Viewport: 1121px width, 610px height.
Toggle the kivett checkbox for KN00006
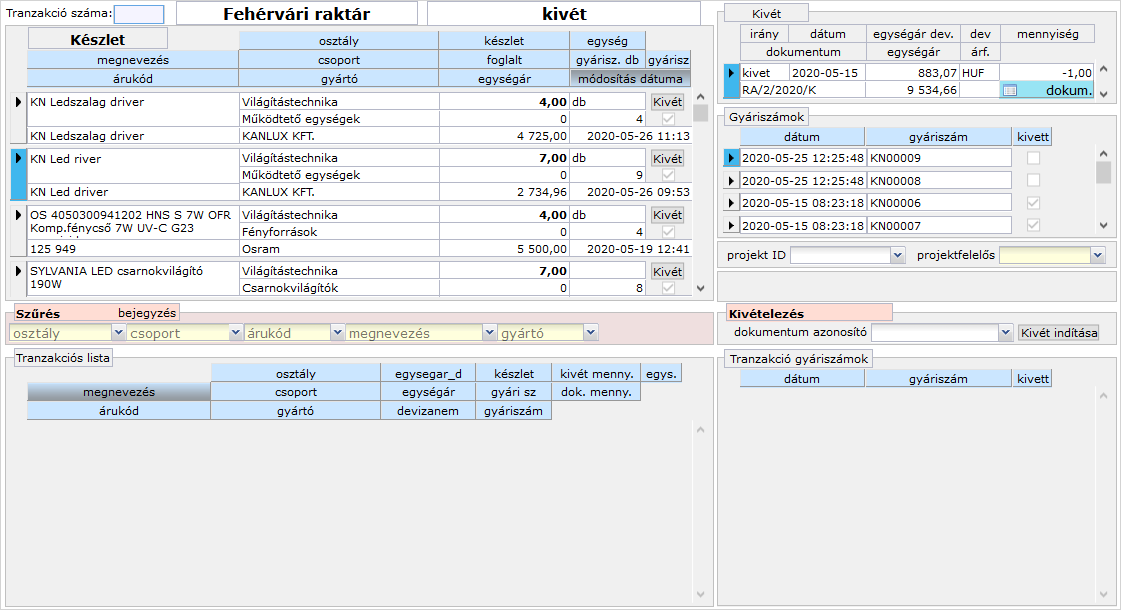pos(1033,203)
